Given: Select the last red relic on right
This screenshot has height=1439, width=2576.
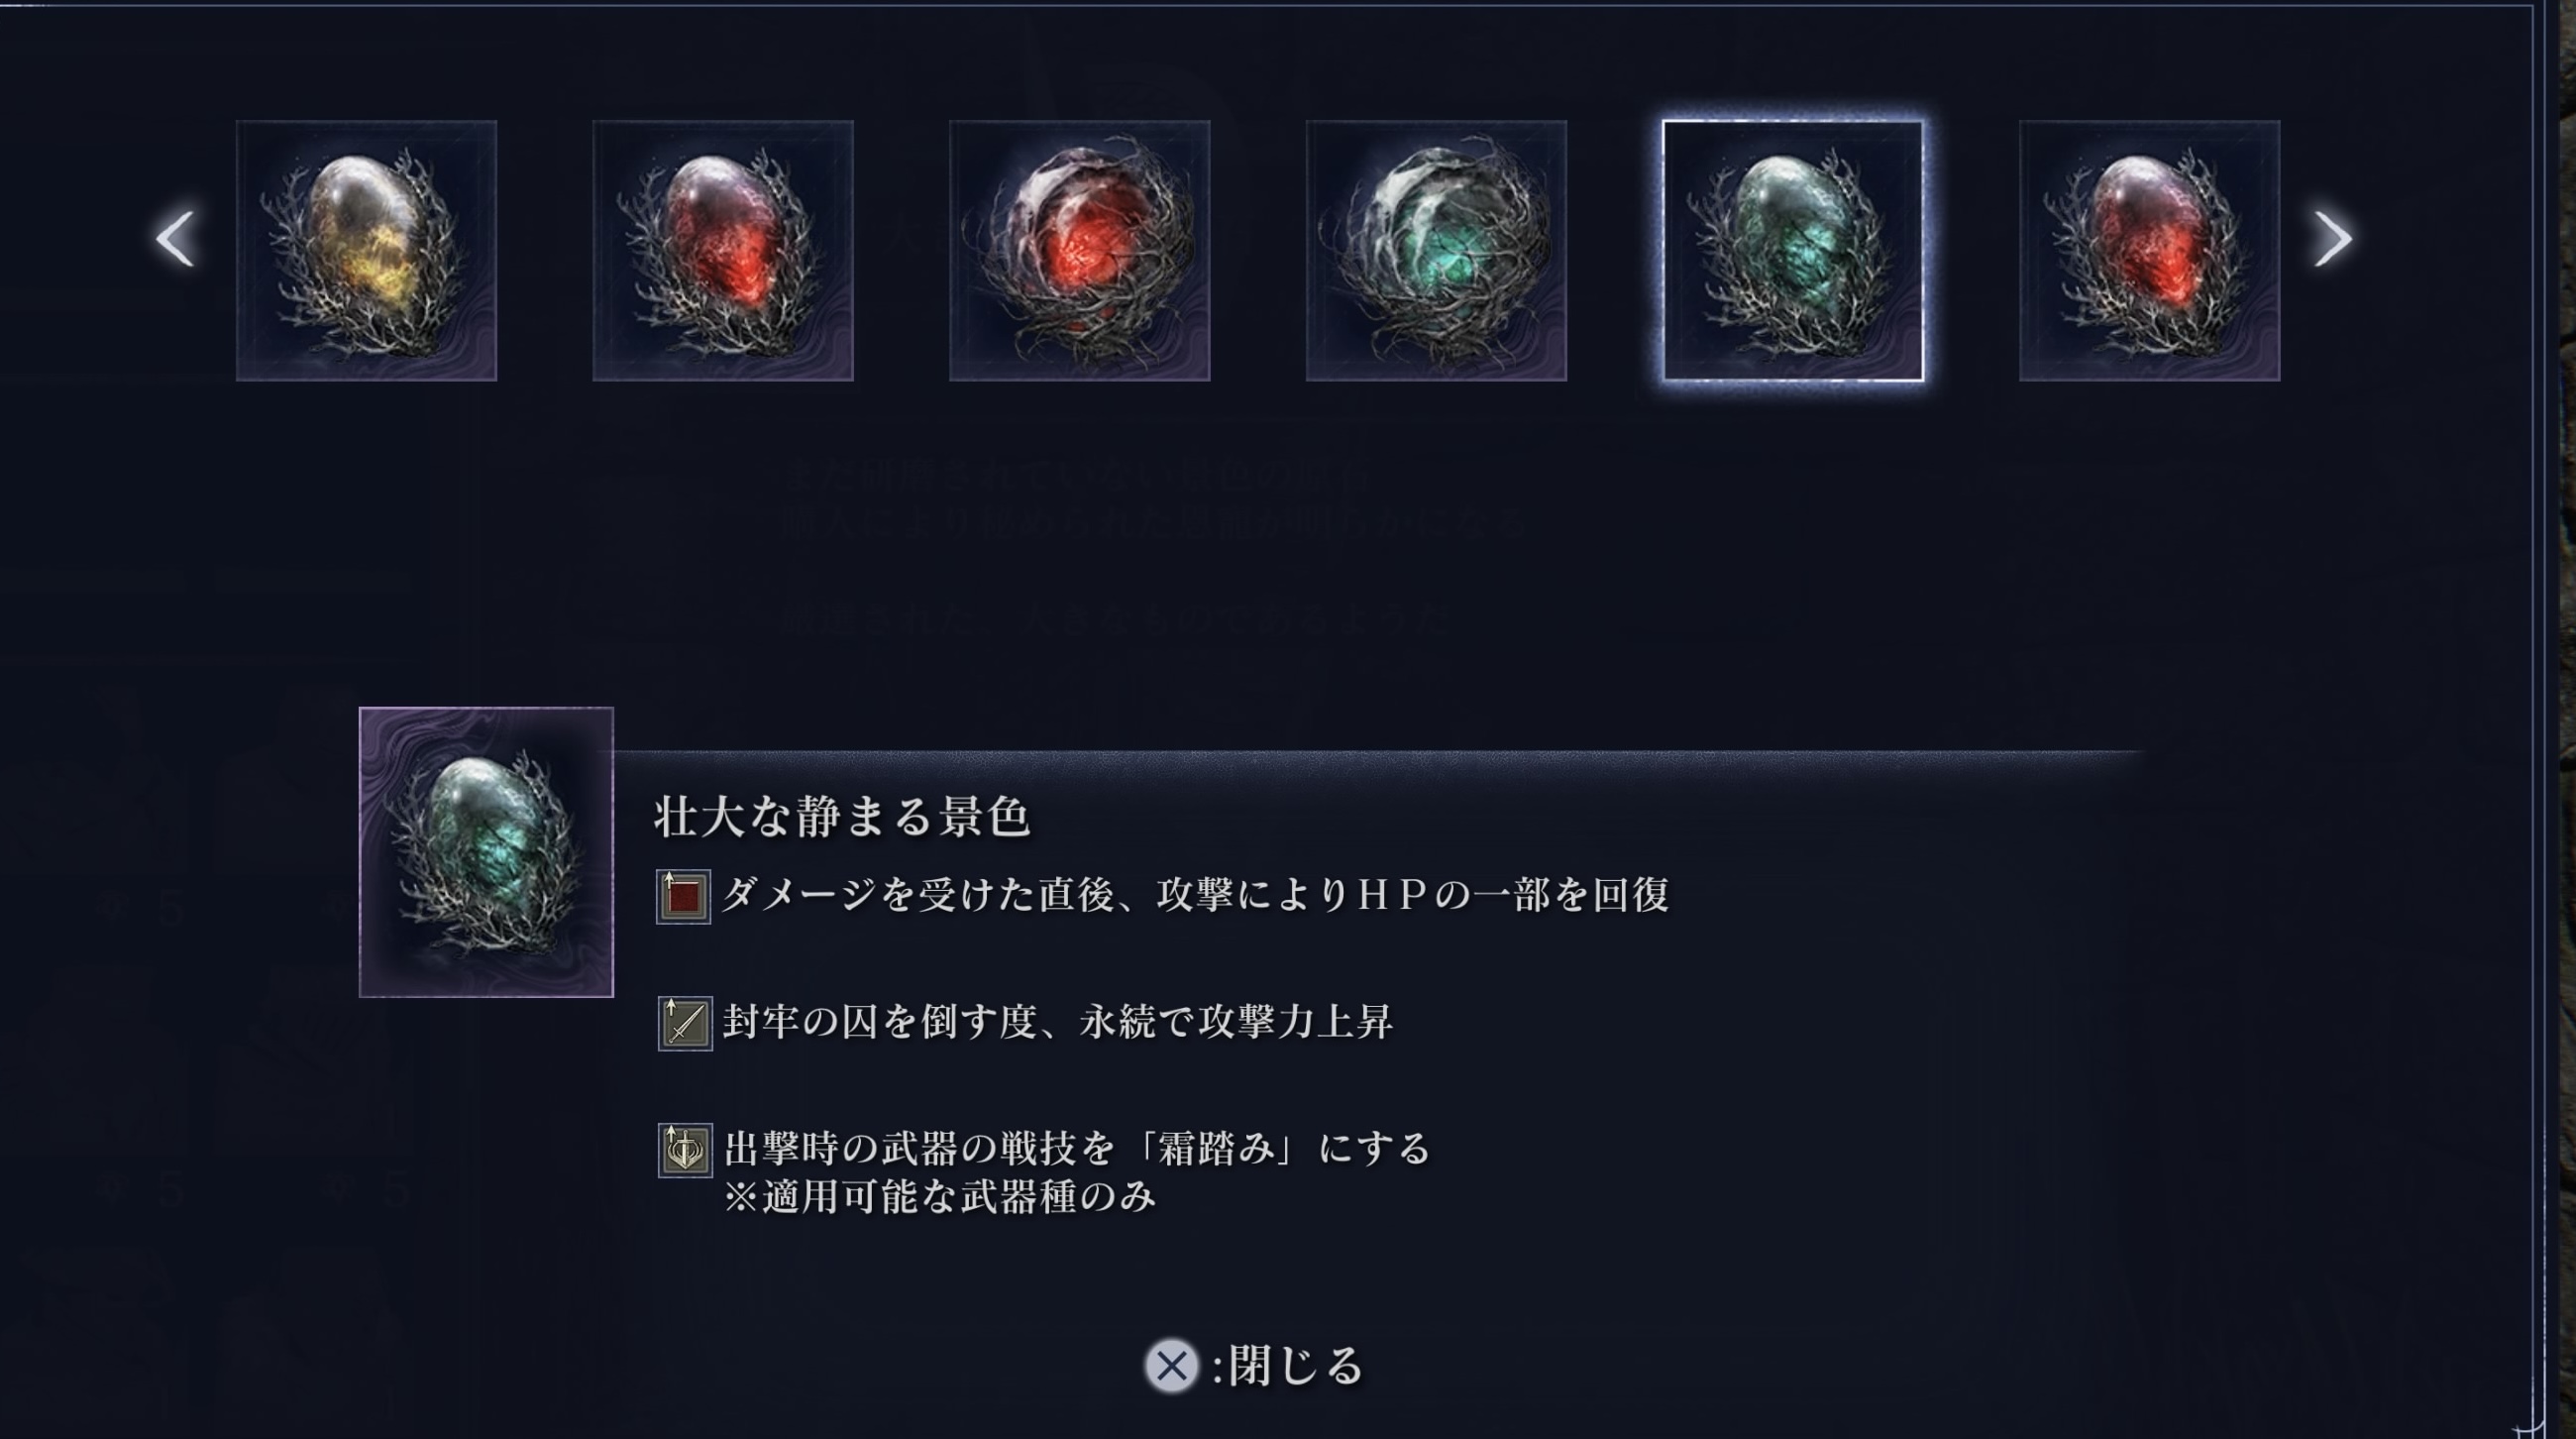Looking at the screenshot, I should tap(2150, 251).
